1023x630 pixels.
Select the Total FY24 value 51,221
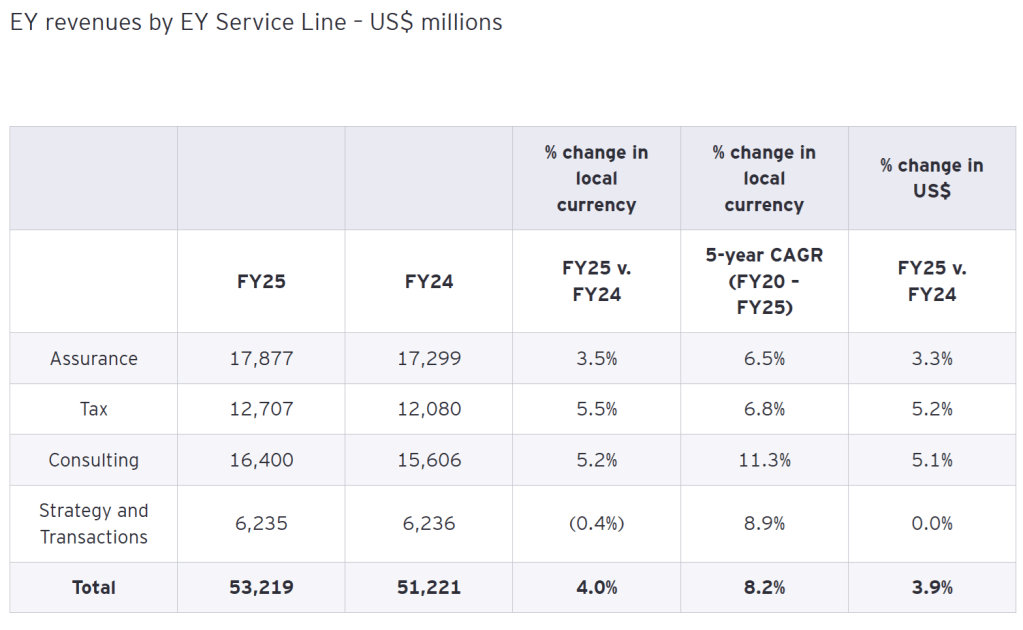429,587
